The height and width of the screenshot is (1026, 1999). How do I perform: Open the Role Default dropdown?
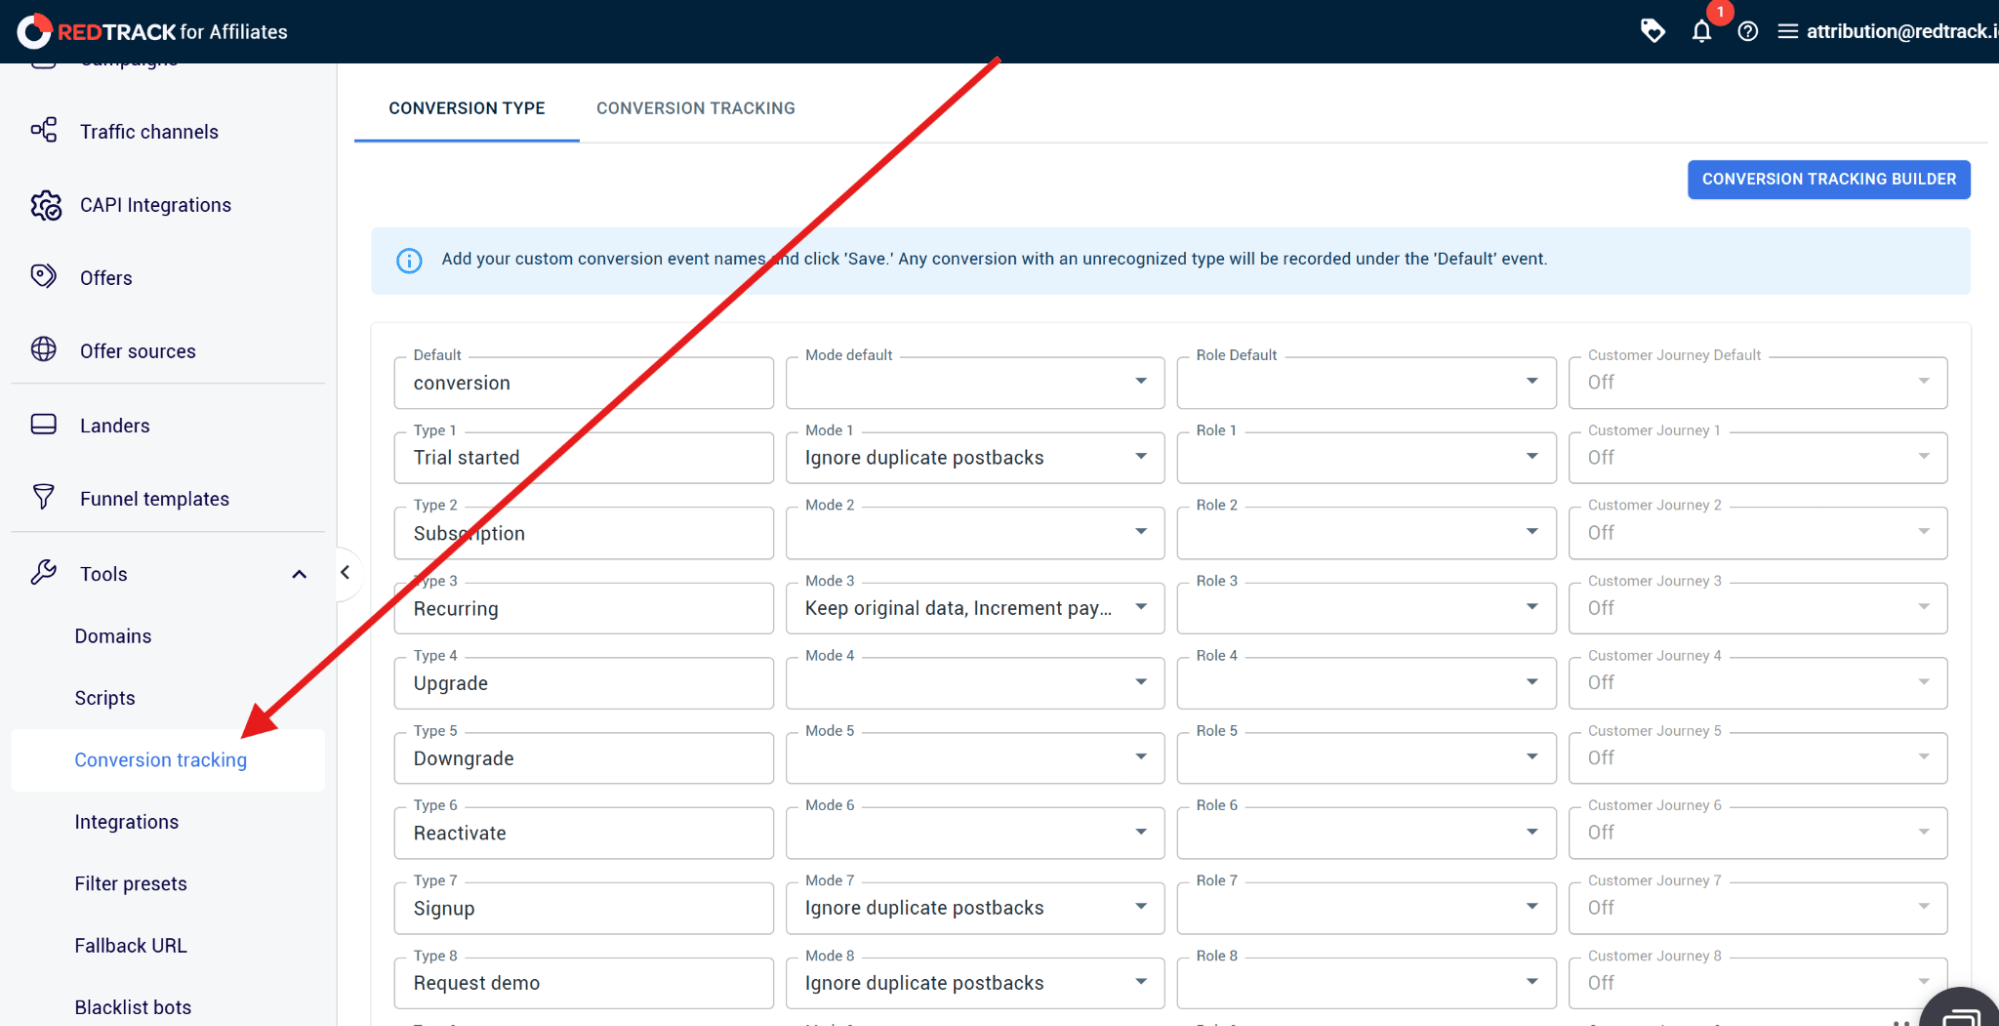1366,383
